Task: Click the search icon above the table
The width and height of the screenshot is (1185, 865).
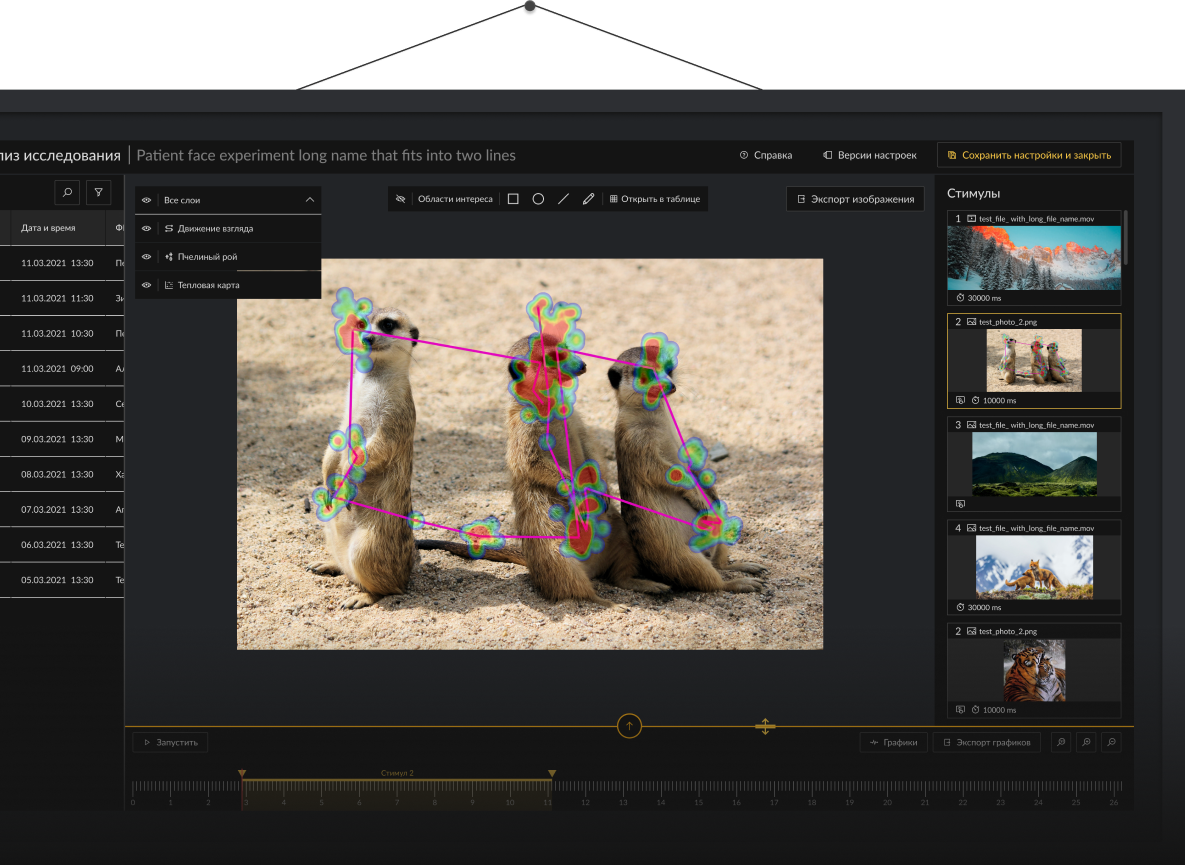Action: tap(67, 192)
